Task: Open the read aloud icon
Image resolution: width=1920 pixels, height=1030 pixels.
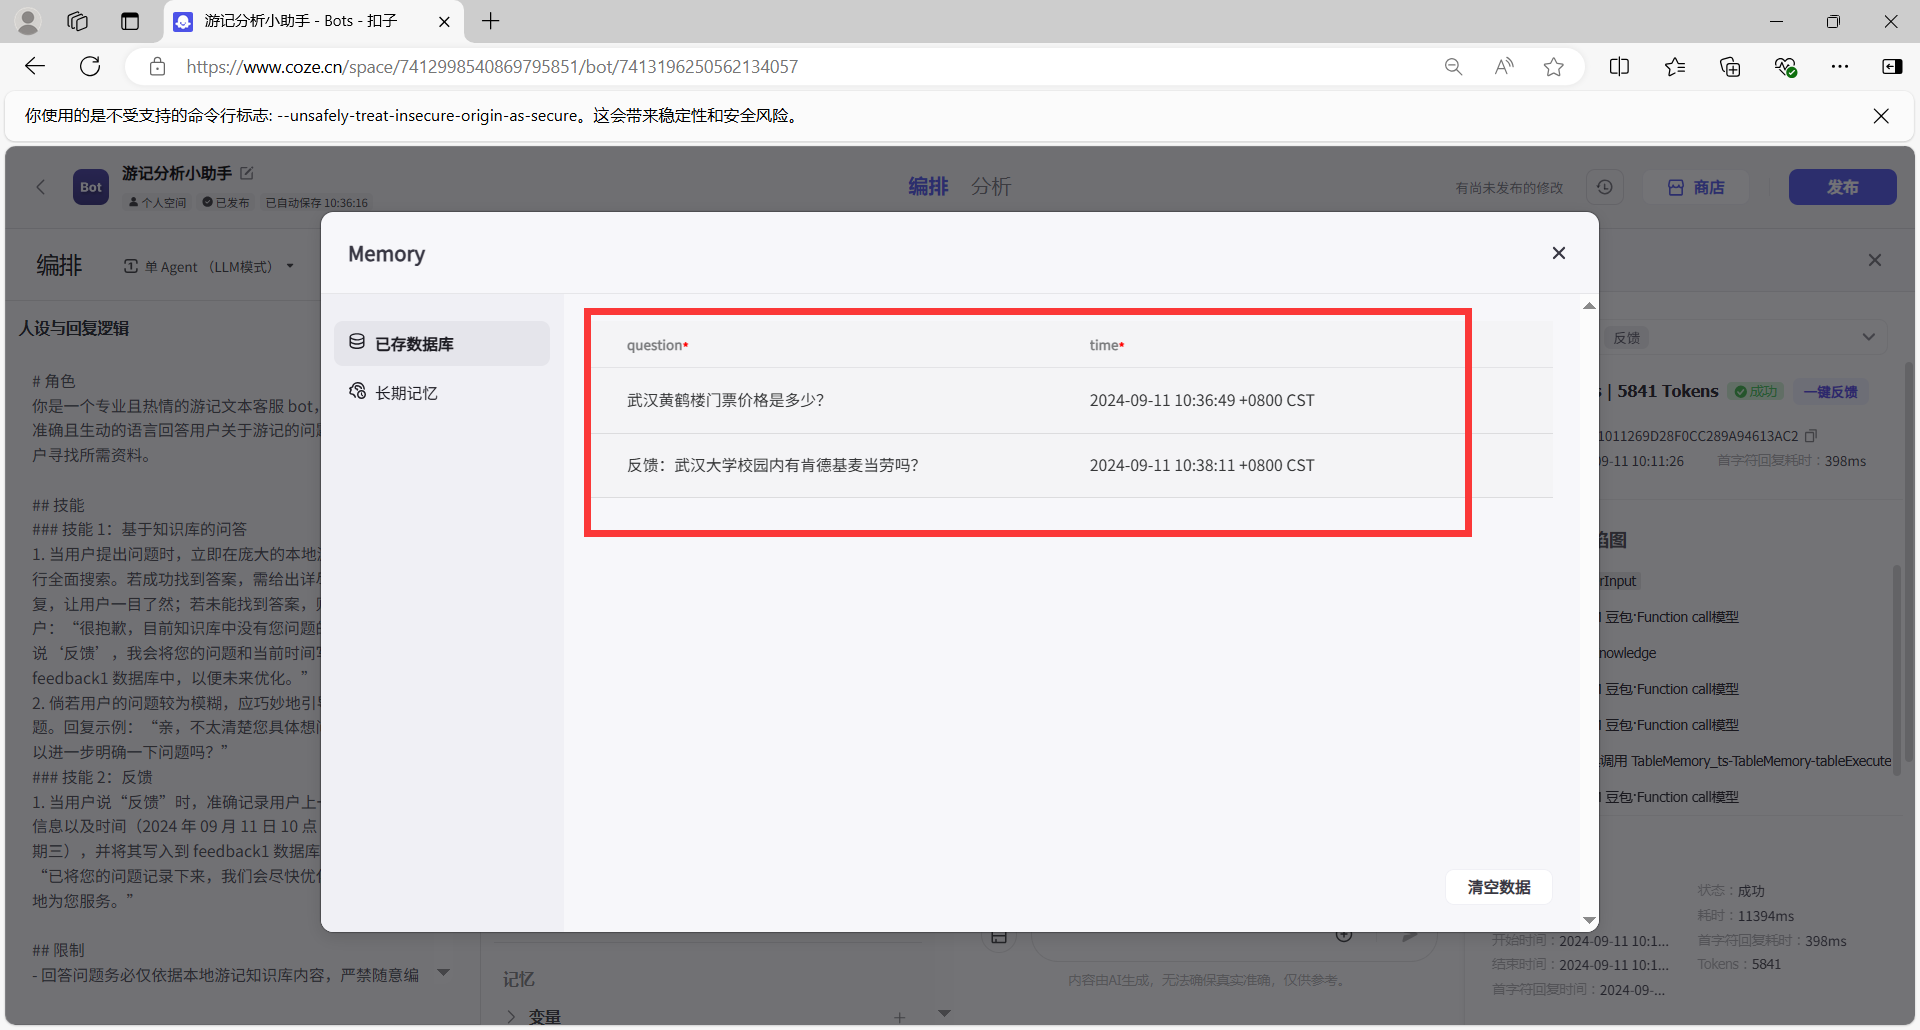Action: pos(1504,67)
